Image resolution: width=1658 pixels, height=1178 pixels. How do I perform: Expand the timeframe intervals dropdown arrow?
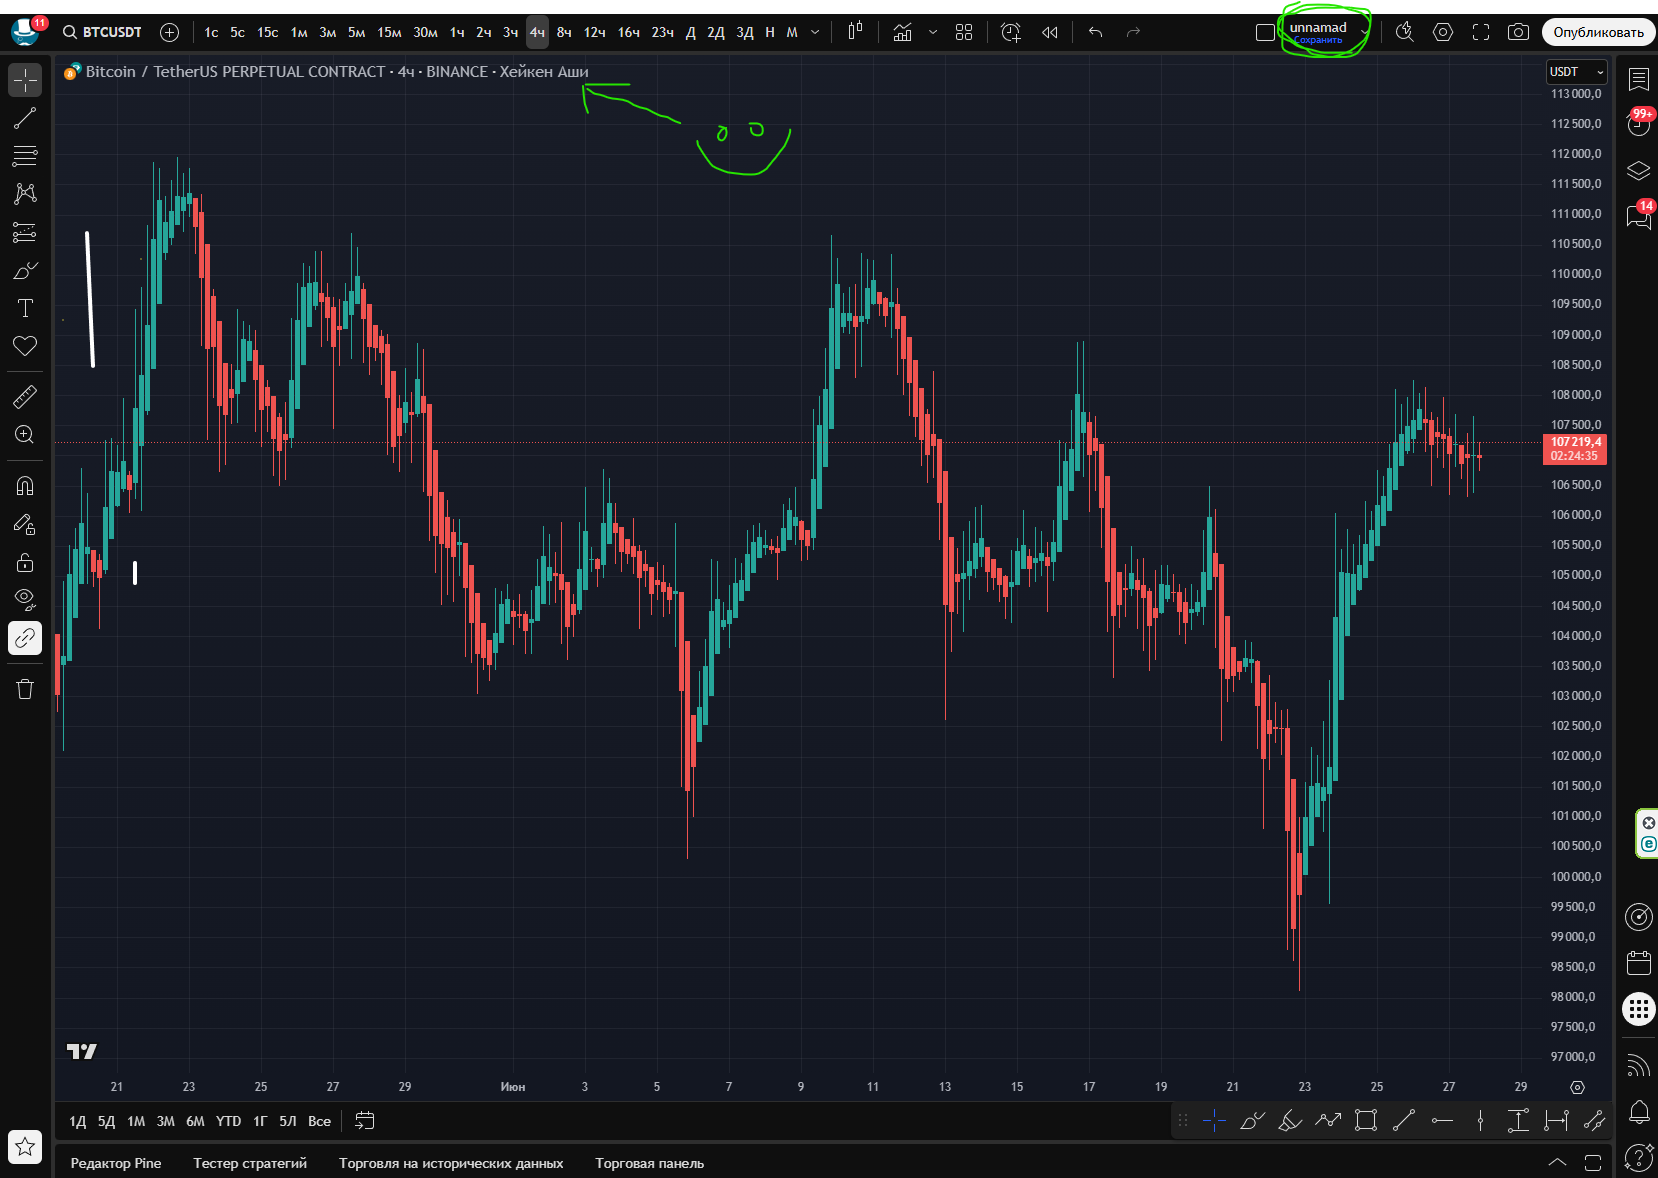[815, 32]
